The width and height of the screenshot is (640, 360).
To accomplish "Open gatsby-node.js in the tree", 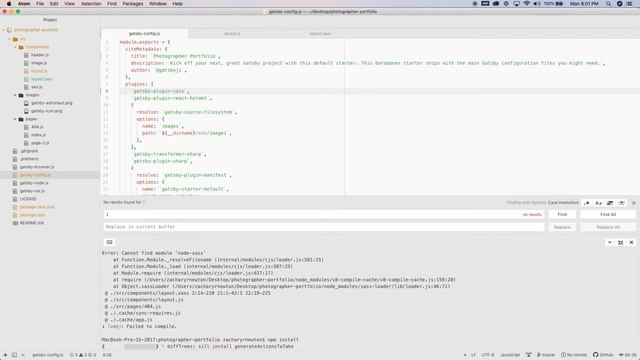I will (x=34, y=183).
